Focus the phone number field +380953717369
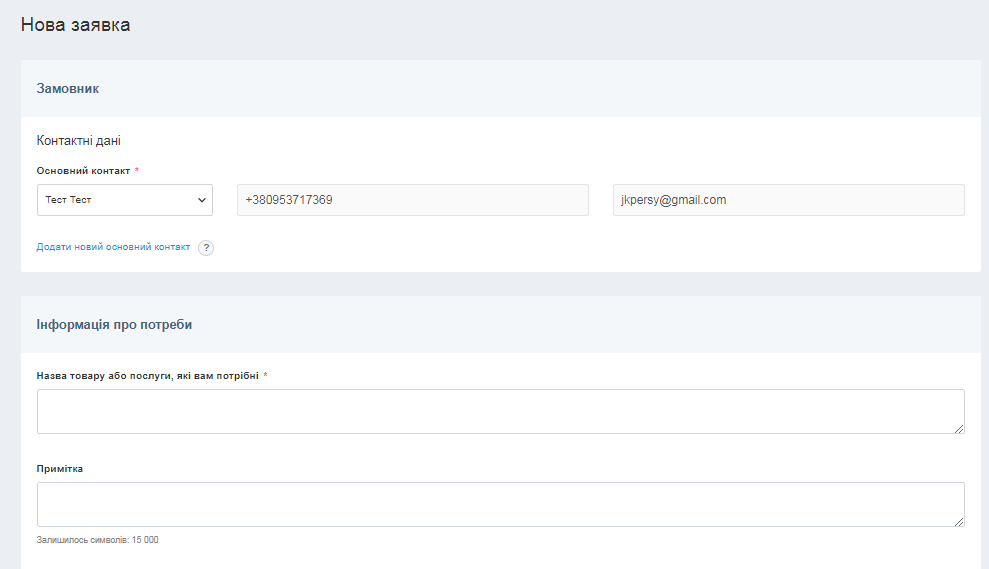This screenshot has height=569, width=989. 412,200
